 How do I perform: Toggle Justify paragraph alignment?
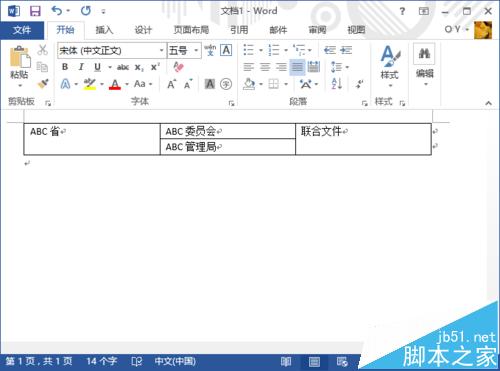pyautogui.click(x=297, y=67)
